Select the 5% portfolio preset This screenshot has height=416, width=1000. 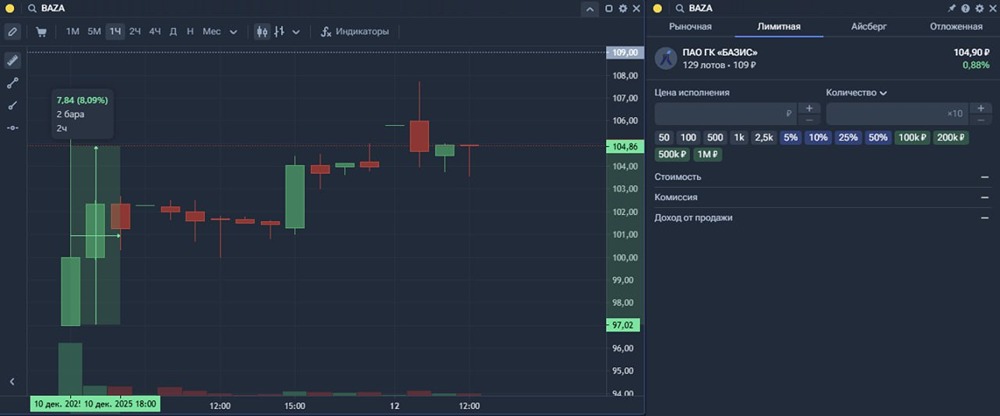click(x=791, y=137)
